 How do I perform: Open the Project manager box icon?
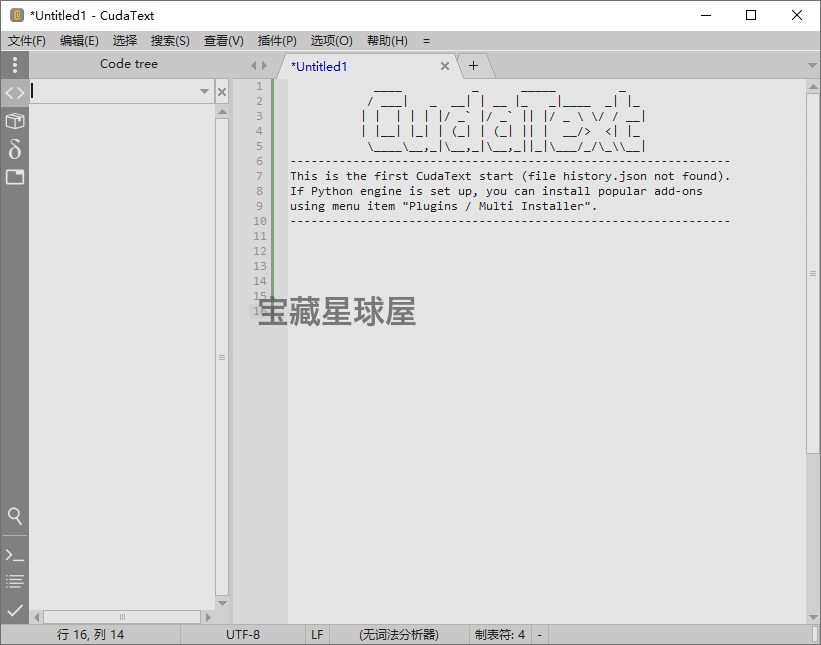pyautogui.click(x=15, y=121)
